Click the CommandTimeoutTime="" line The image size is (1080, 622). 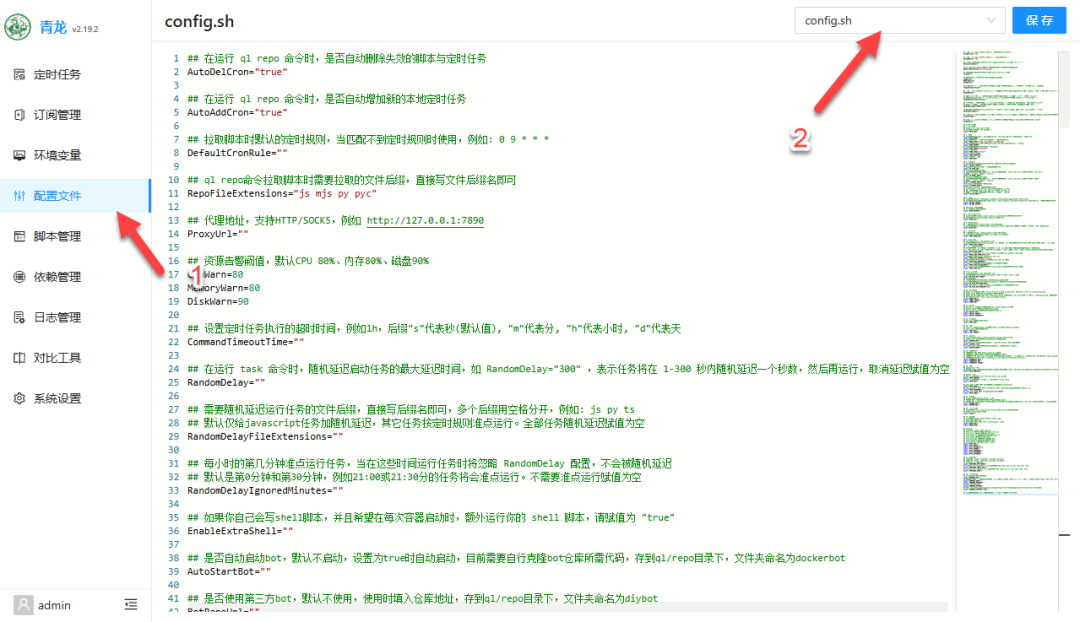pyautogui.click(x=246, y=342)
